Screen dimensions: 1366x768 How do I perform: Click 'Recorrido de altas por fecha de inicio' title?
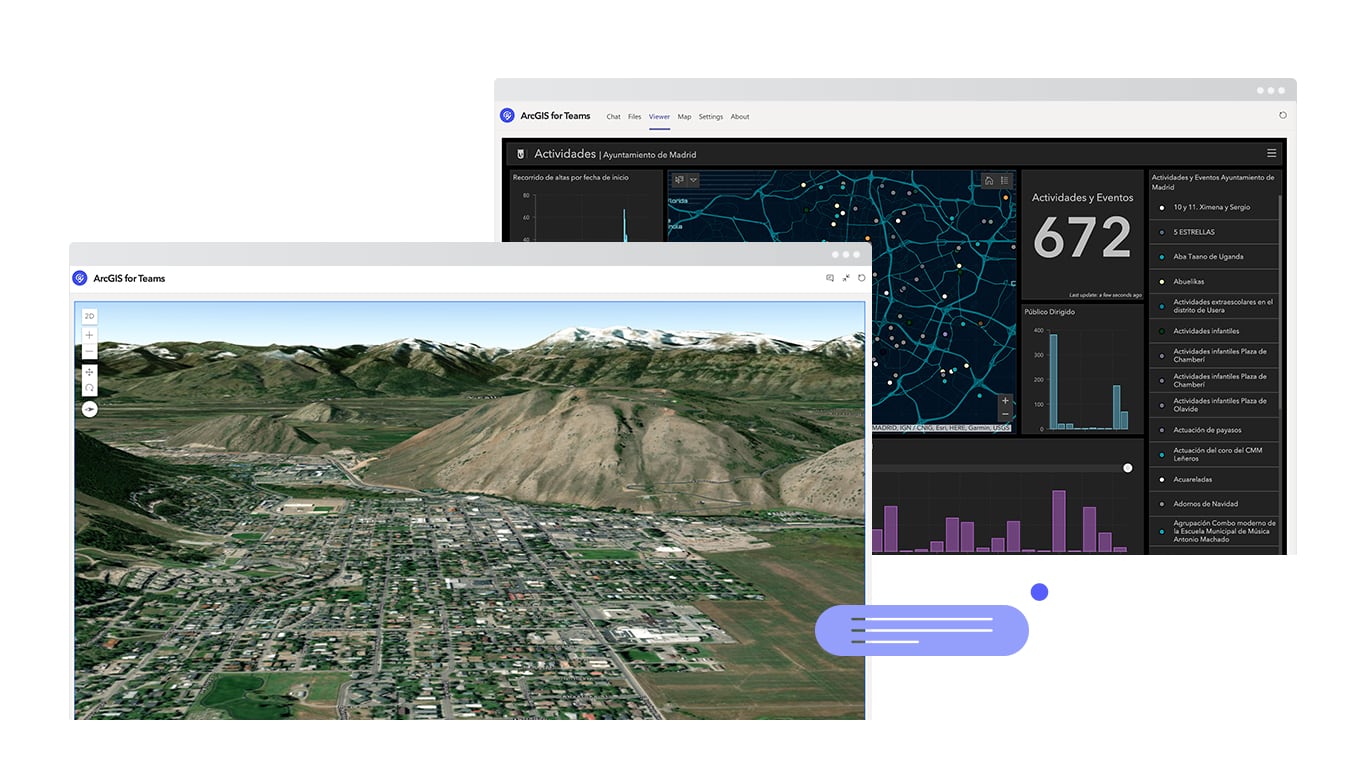pos(571,177)
